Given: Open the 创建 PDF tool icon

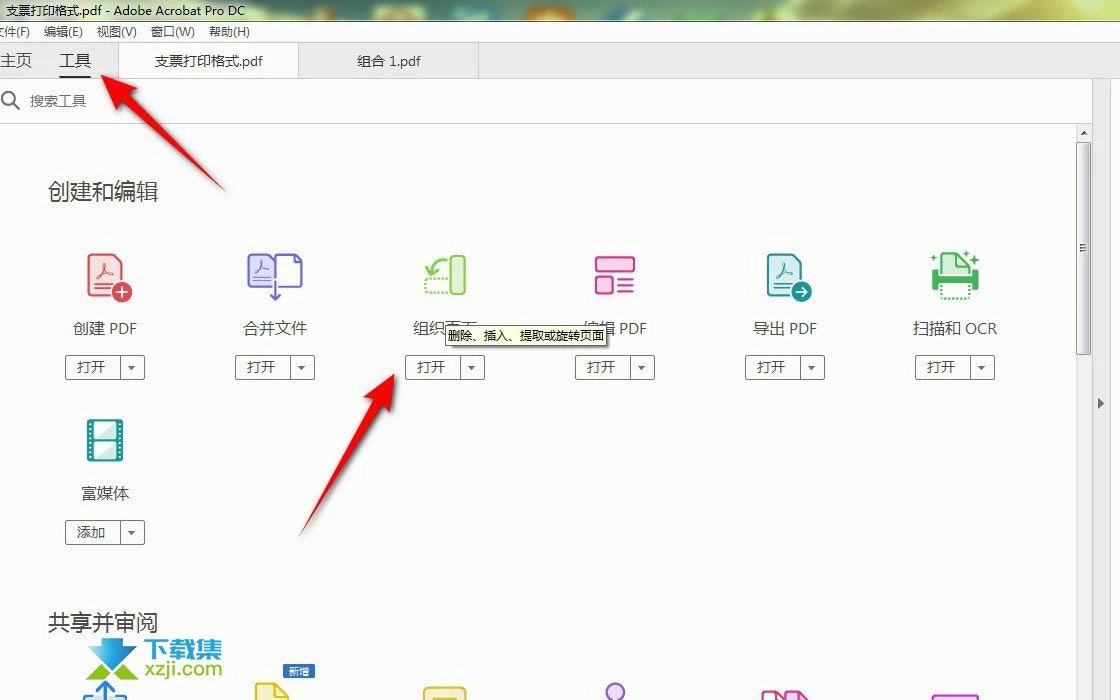Looking at the screenshot, I should tap(105, 275).
